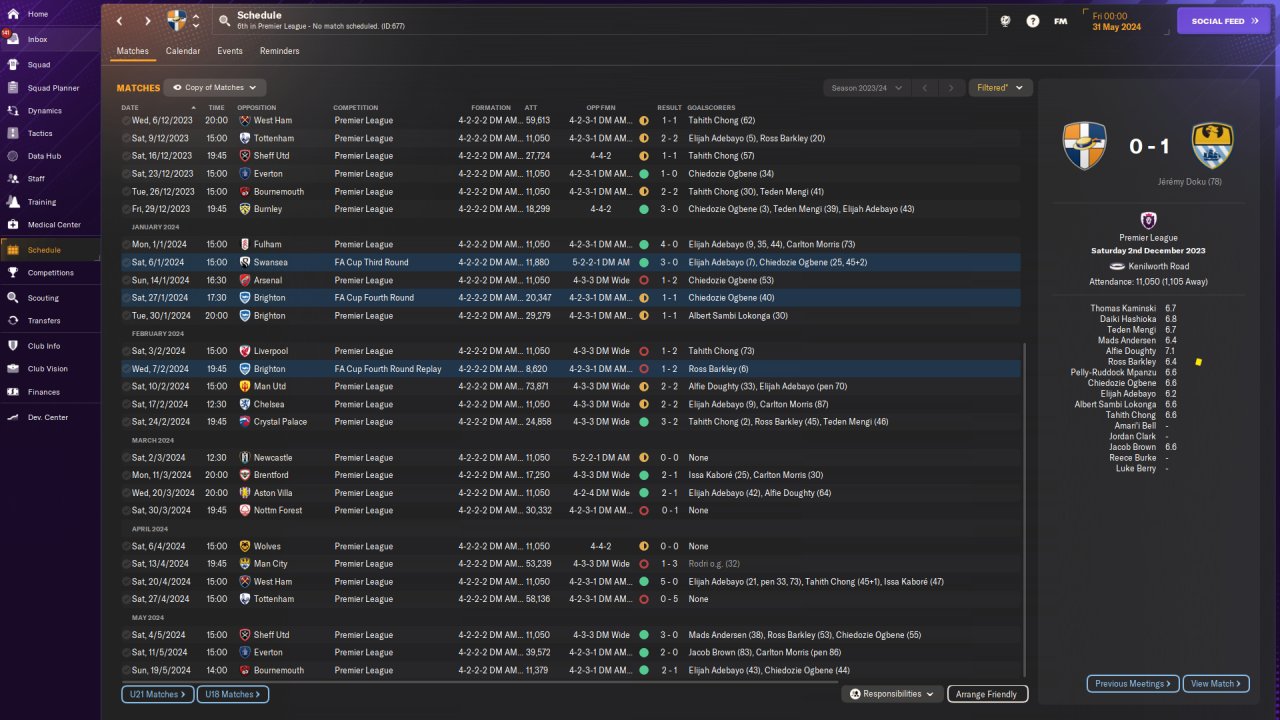Open Scouting from the sidebar

click(43, 298)
